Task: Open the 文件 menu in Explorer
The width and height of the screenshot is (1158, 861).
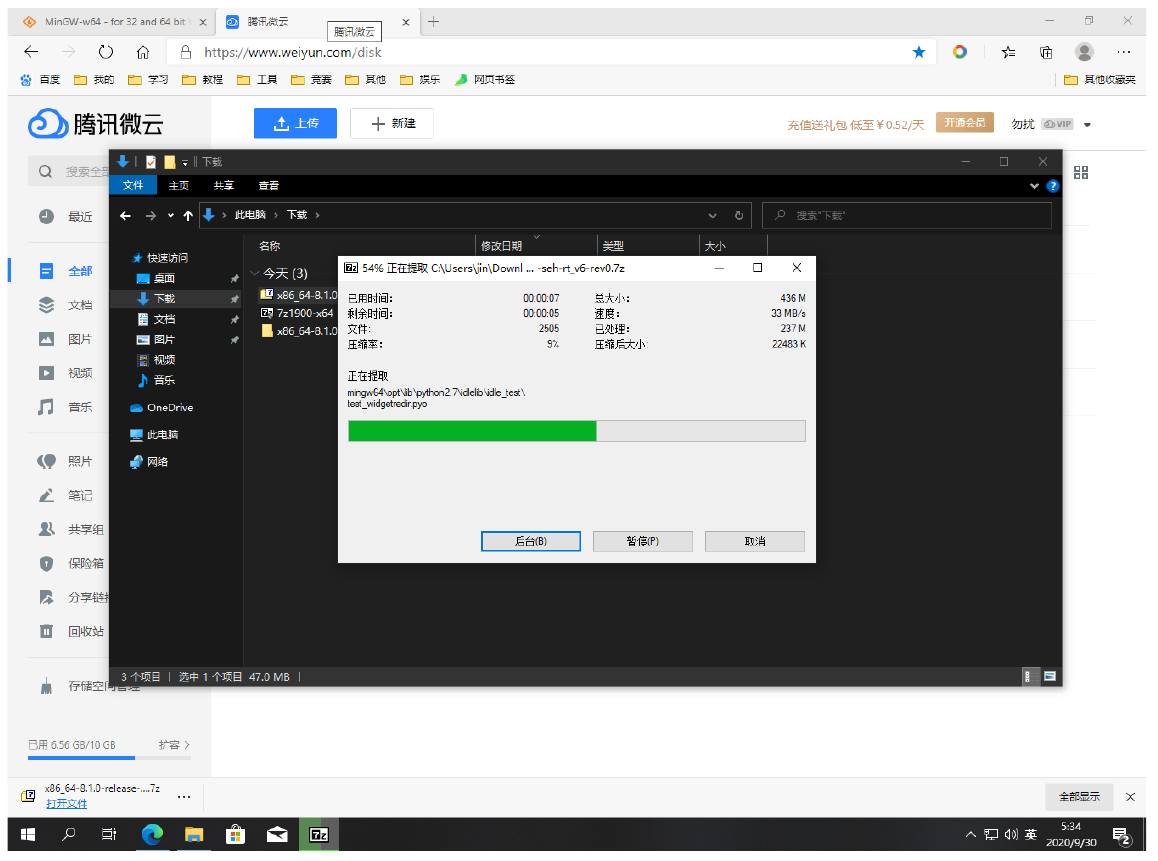Action: point(133,186)
